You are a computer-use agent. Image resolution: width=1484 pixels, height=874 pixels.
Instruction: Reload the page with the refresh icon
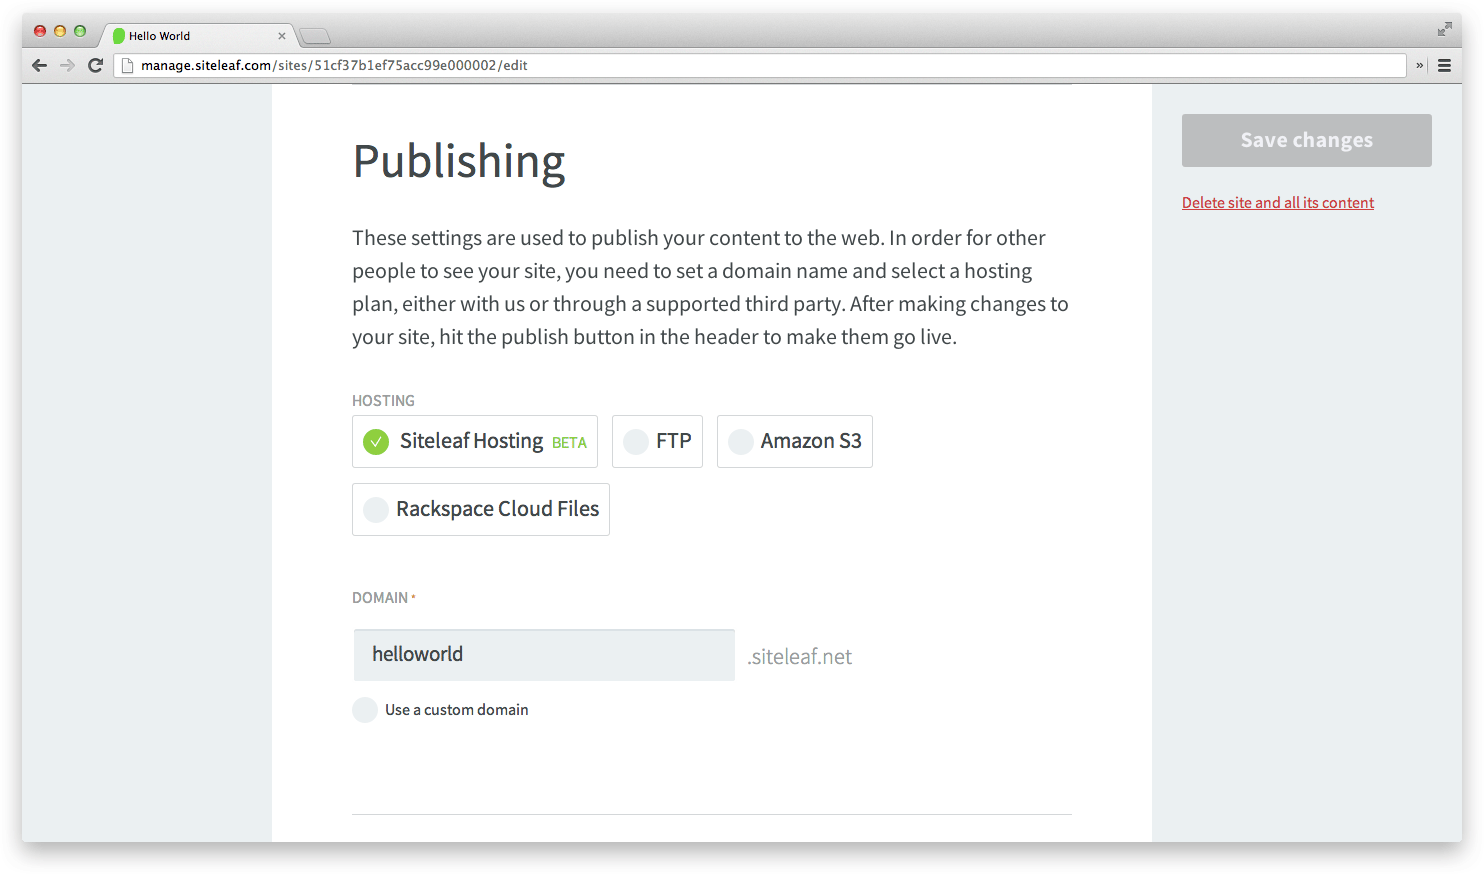tap(96, 65)
